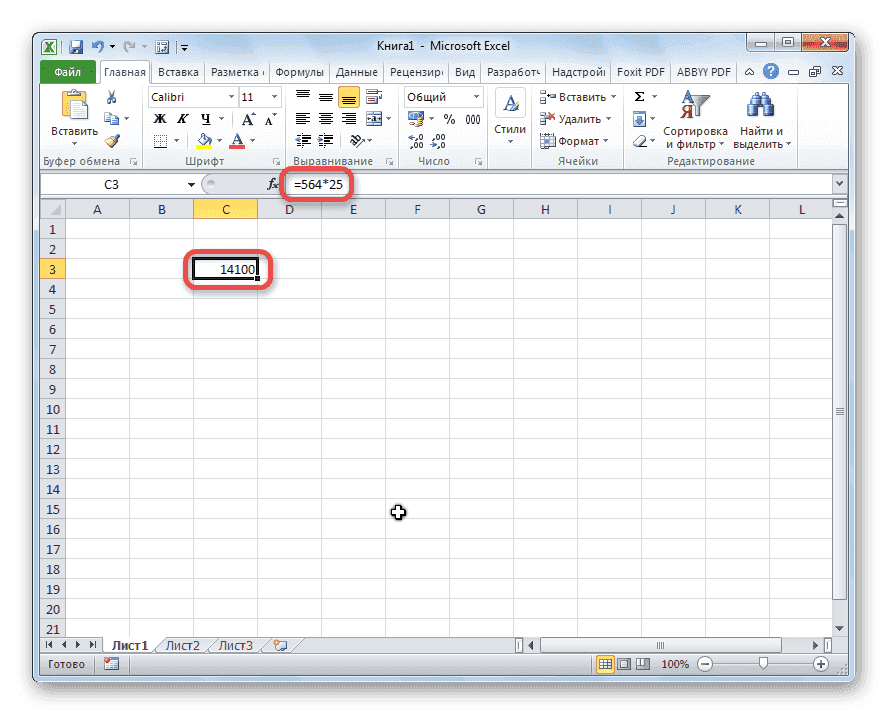This screenshot has width=888, height=715.
Task: Click the comma thousands separator icon
Action: tap(473, 118)
